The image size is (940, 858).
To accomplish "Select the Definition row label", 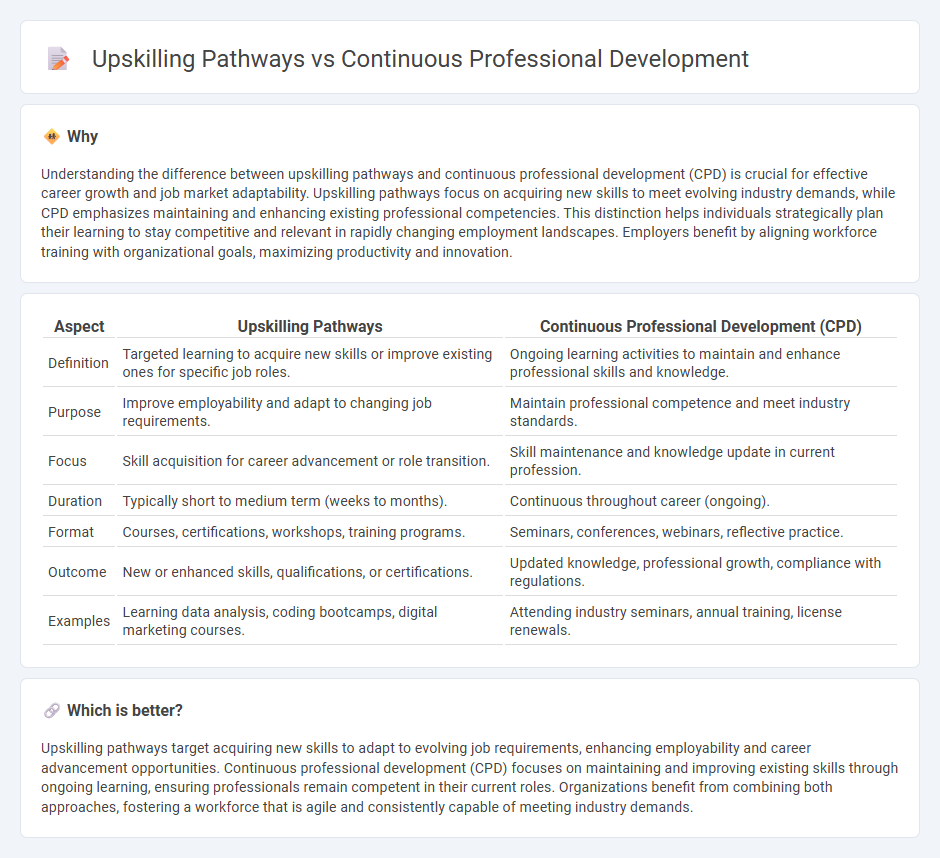I will [79, 363].
